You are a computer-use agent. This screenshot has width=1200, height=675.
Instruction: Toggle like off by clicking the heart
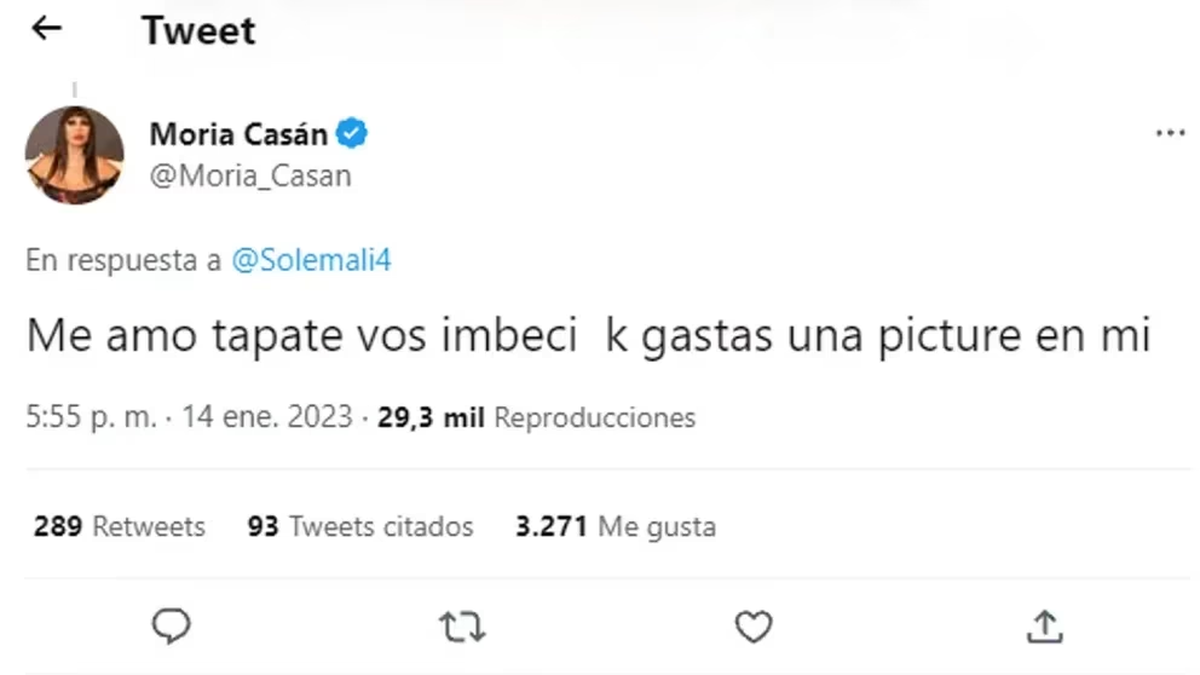point(753,627)
